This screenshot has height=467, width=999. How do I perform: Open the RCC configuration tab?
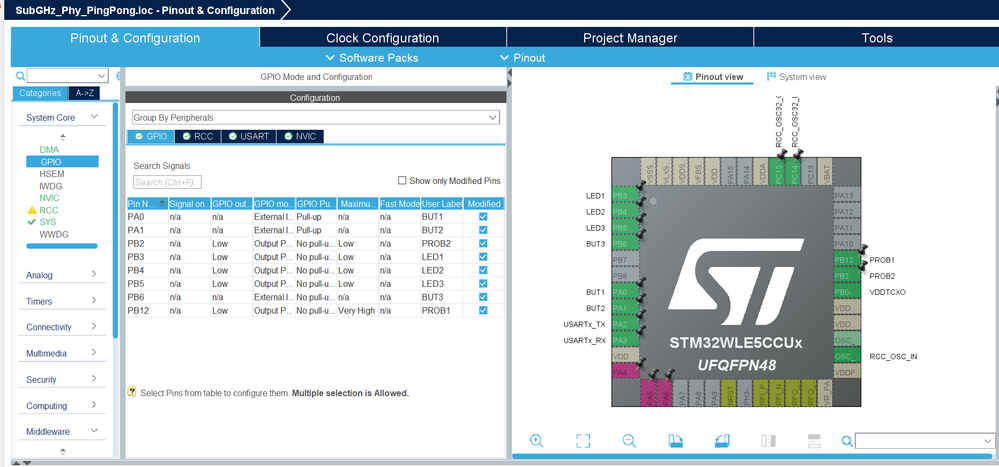point(198,136)
